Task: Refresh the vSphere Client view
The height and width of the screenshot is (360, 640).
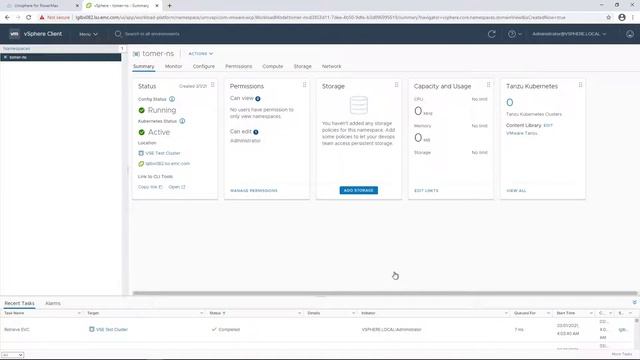Action: [492, 34]
